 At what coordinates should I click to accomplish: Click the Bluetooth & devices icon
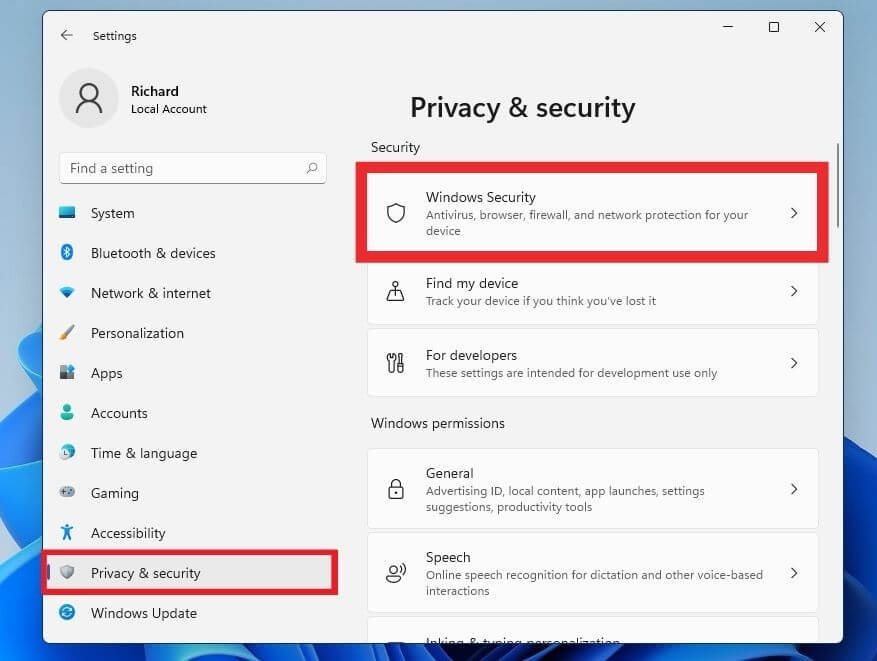click(x=67, y=253)
